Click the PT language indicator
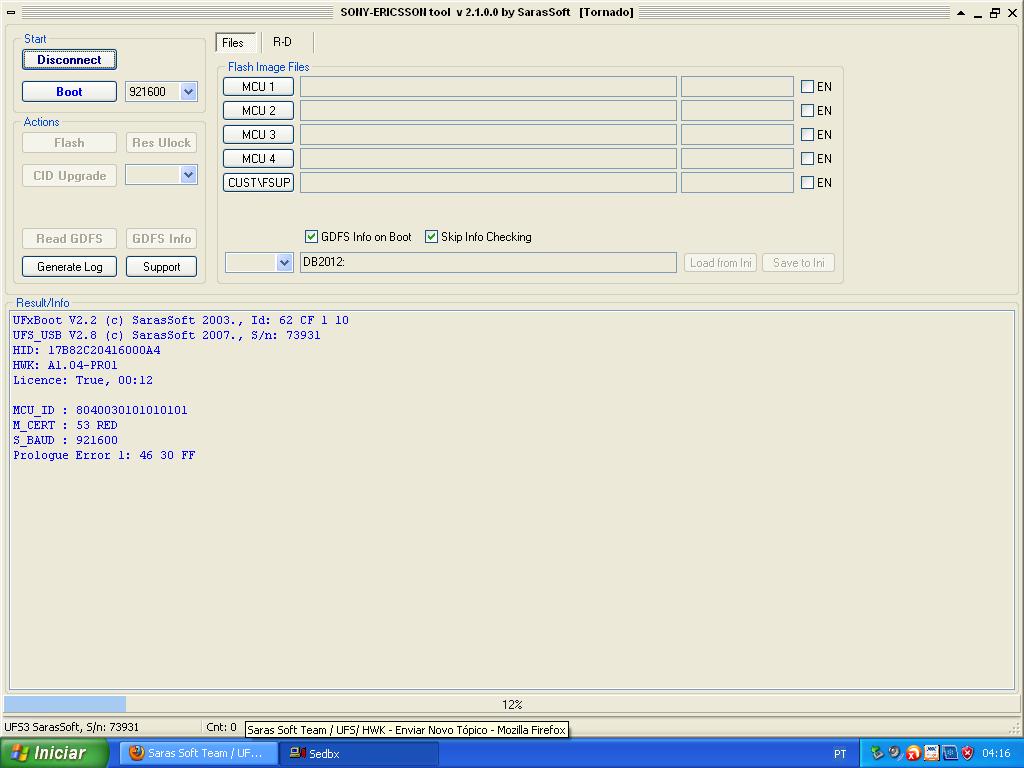Image resolution: width=1024 pixels, height=768 pixels. pos(840,754)
